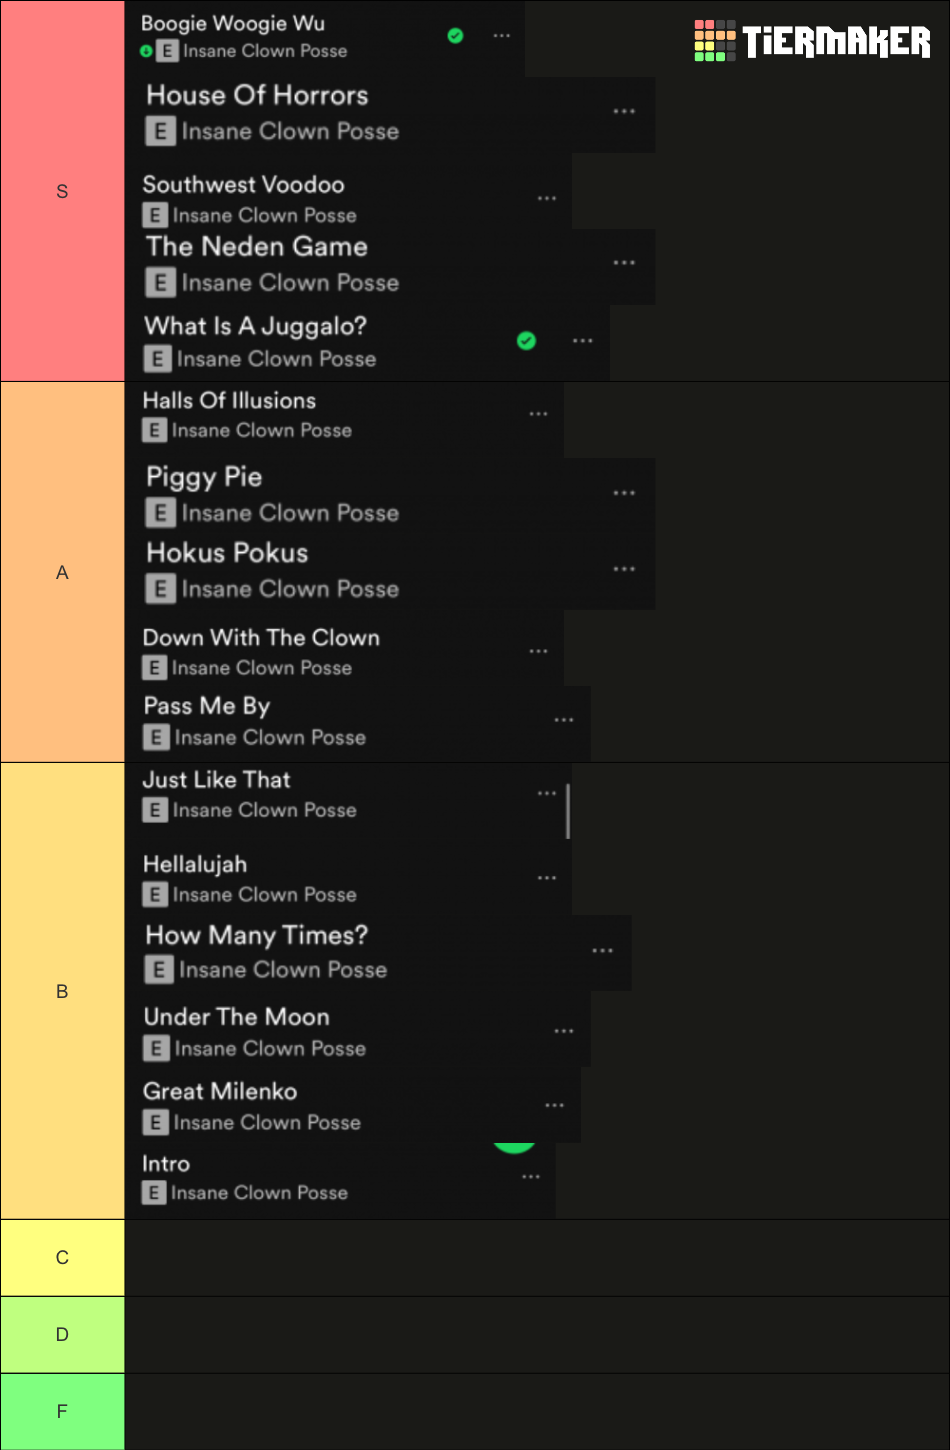
Task: Click the red S tier label
Action: tap(62, 191)
